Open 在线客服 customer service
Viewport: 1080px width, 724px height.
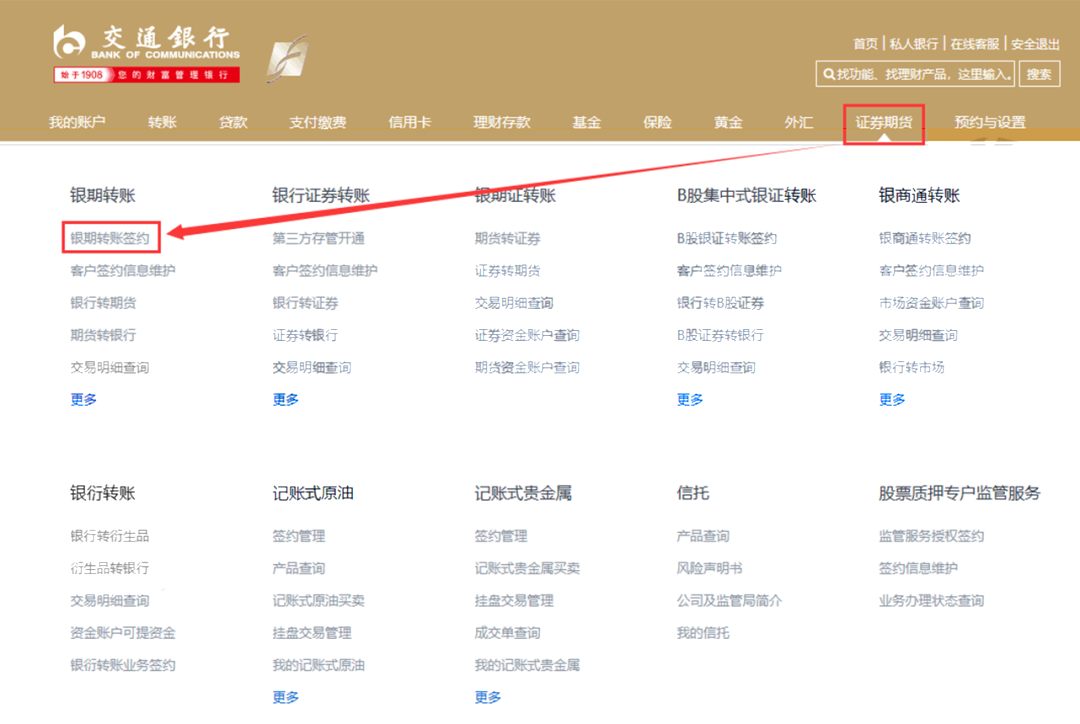pyautogui.click(x=975, y=44)
